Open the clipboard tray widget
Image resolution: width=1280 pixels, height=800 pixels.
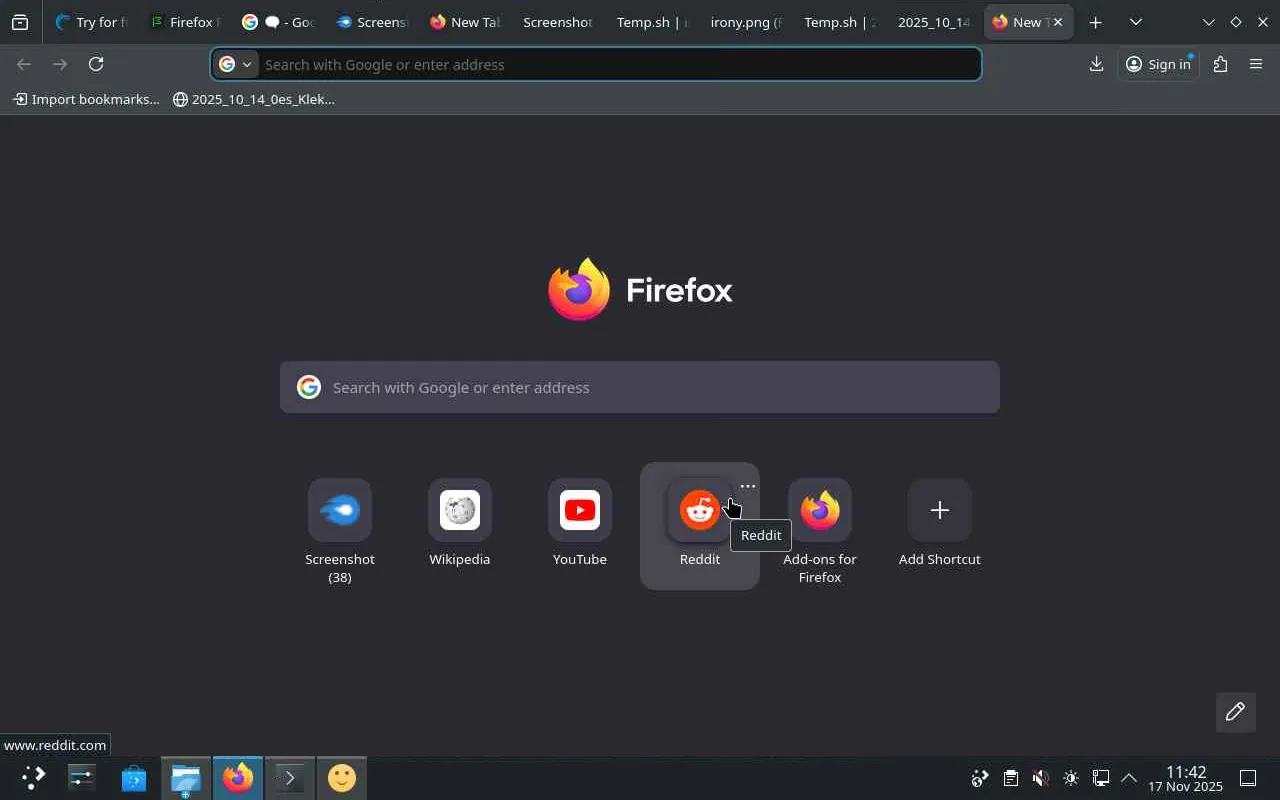pyautogui.click(x=1011, y=778)
